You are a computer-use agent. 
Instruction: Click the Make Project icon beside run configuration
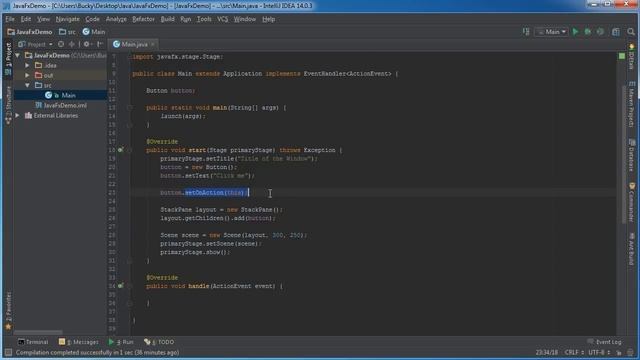[526, 31]
